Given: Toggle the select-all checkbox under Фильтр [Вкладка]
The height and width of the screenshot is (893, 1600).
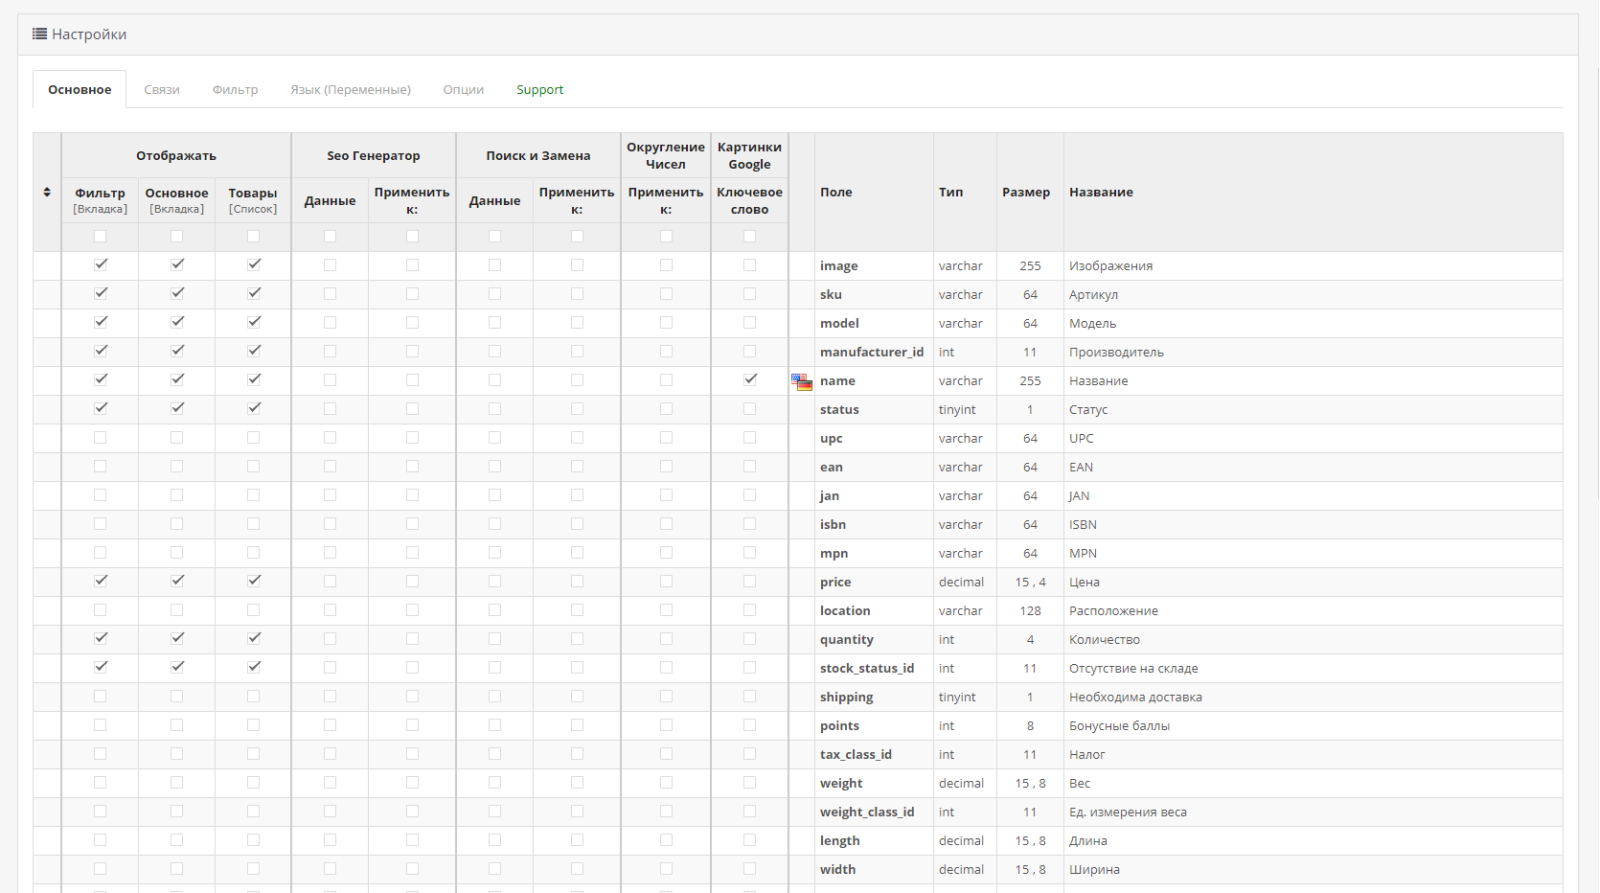Looking at the screenshot, I should [x=100, y=237].
